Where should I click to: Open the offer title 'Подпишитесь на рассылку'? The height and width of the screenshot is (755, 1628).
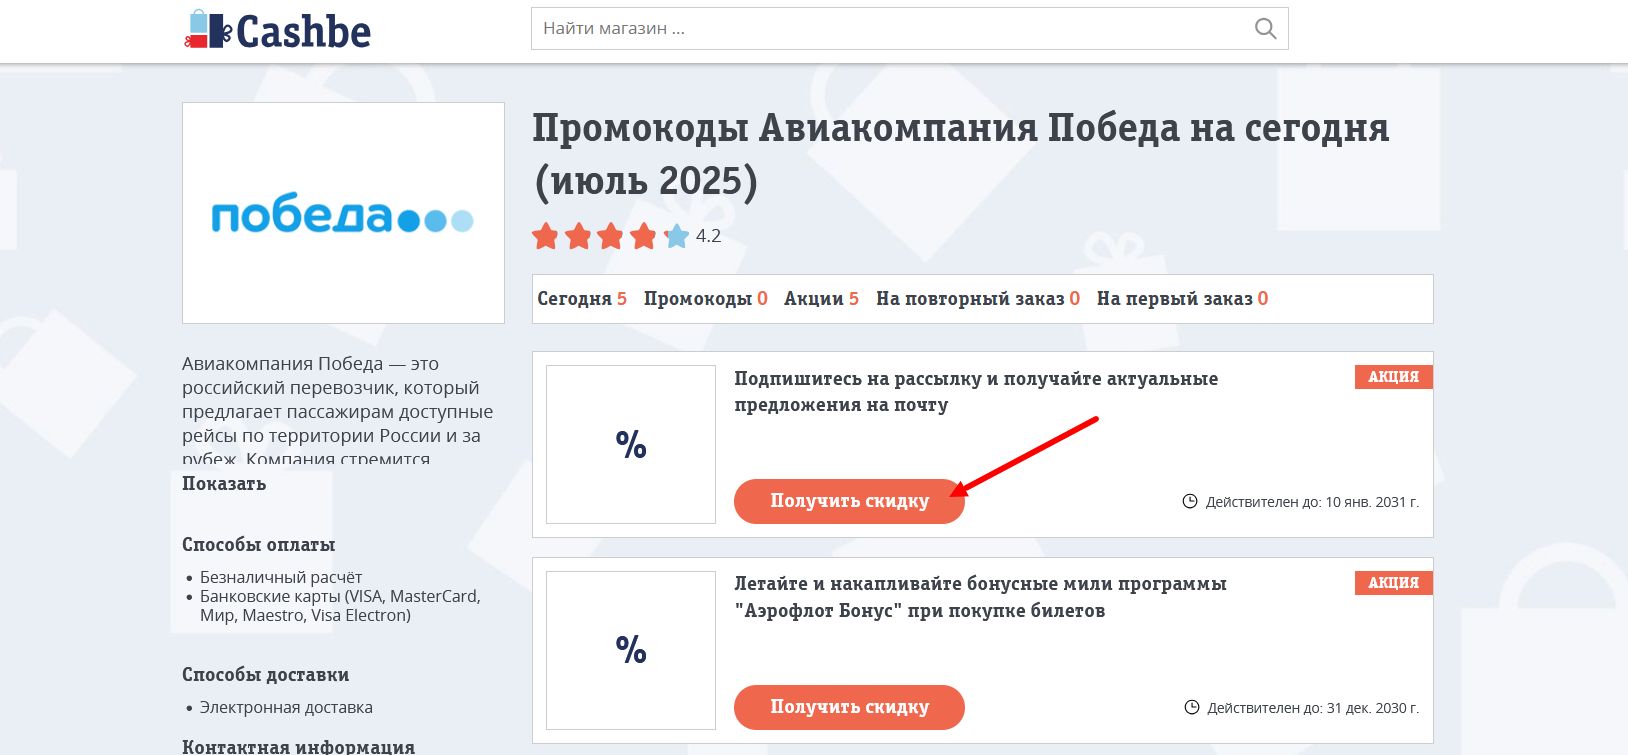[x=976, y=392]
